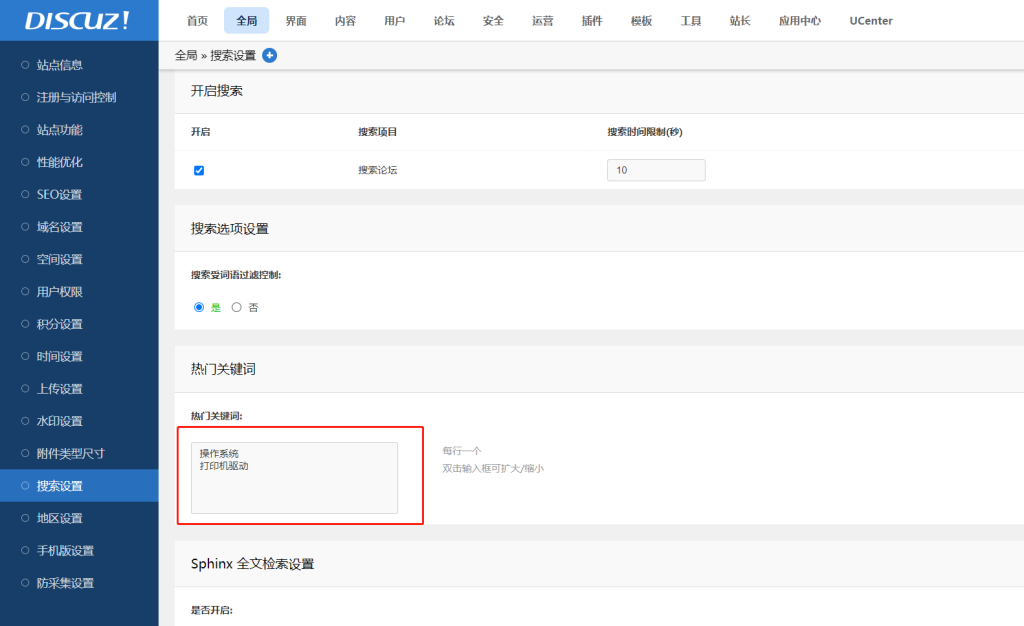The width and height of the screenshot is (1024, 626).
Task: Open 注册与访问控制 in the sidebar
Action: click(x=76, y=98)
